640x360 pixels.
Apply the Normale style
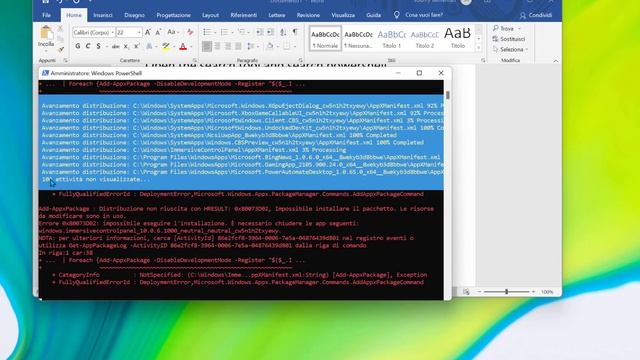point(325,39)
